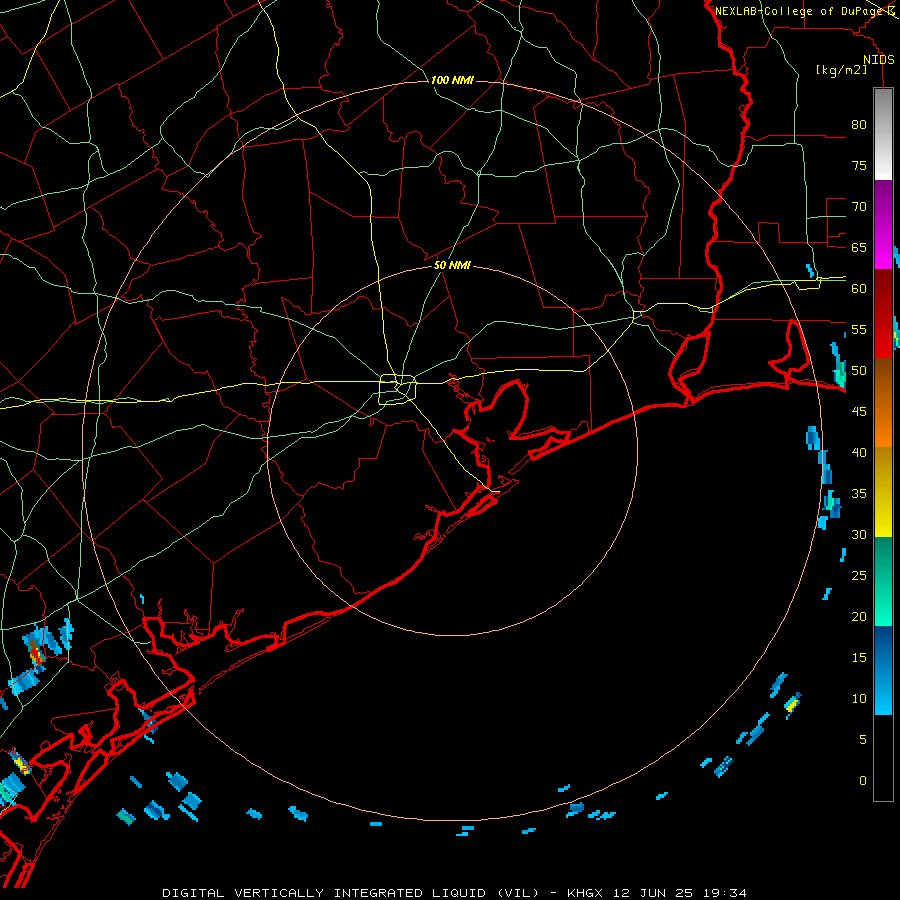Click the yellow Houston beltway loop at map center
Image resolution: width=900 pixels, height=900 pixels.
[398, 389]
